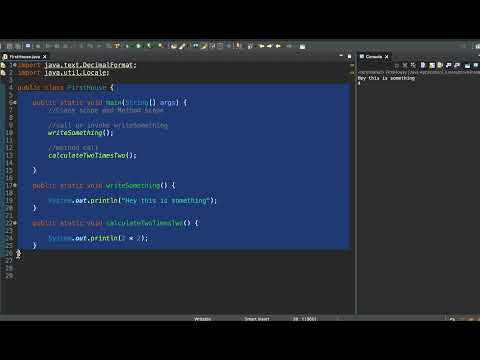Click 'java.util.Locale' import text
The width and height of the screenshot is (480, 360).
[x=76, y=72]
